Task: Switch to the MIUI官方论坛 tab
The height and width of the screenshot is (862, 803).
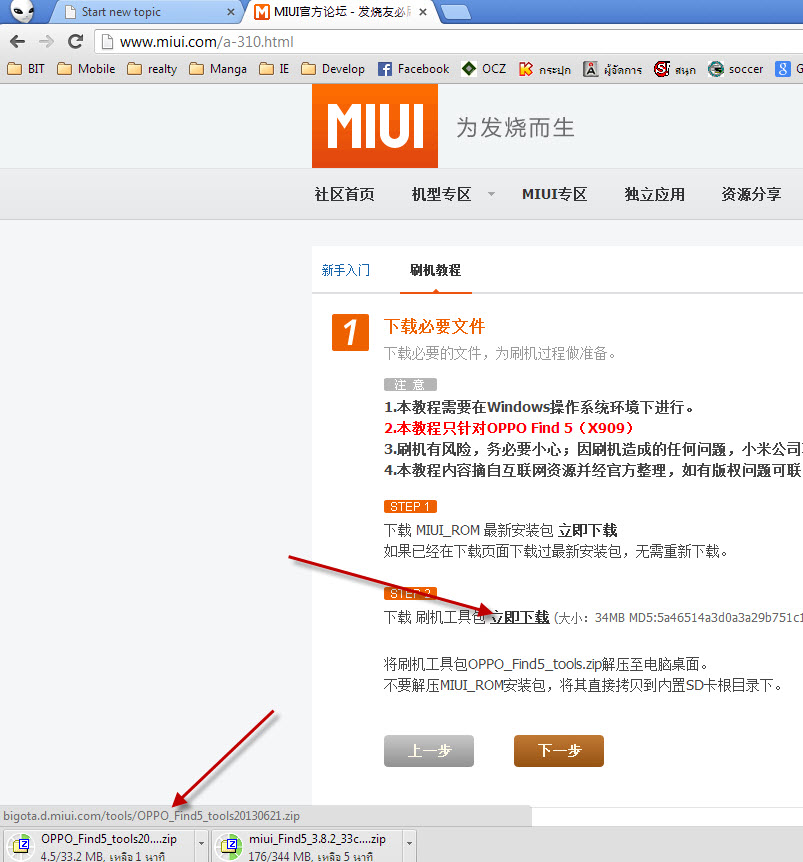Action: click(x=341, y=12)
